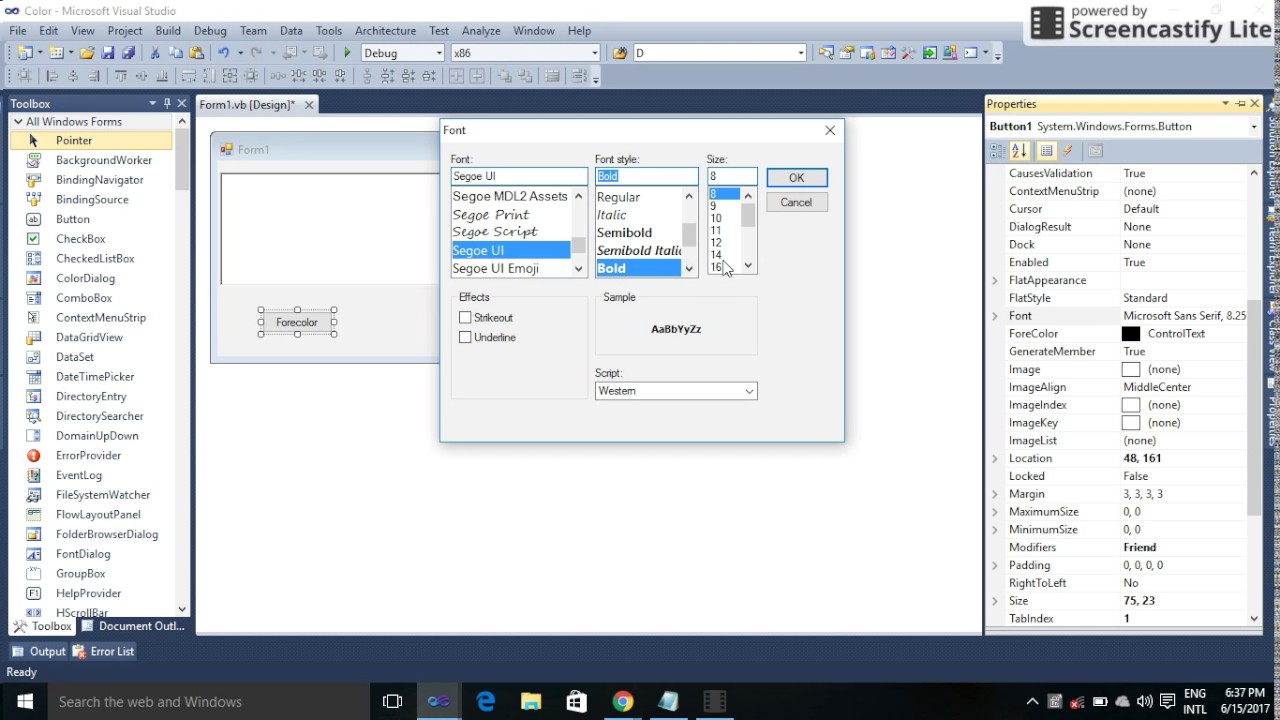Image resolution: width=1280 pixels, height=720 pixels.
Task: Click the Font name input field
Action: [519, 176]
